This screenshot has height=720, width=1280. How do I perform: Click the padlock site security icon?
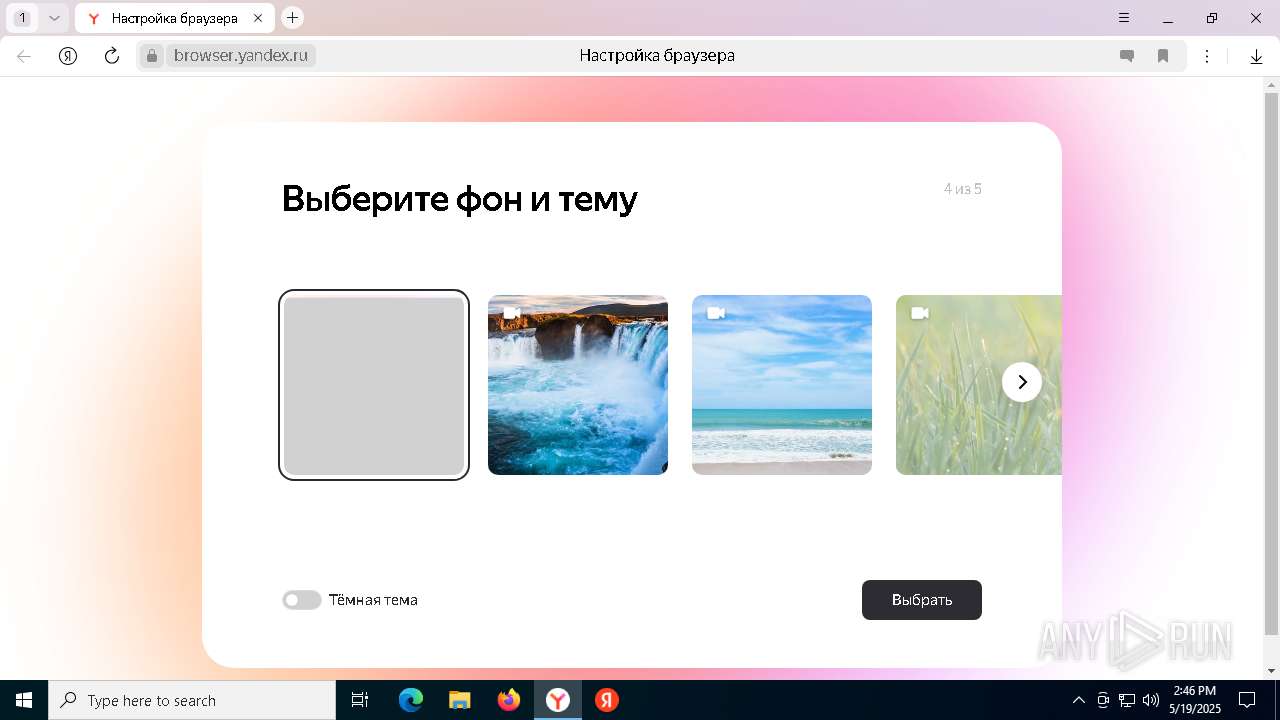152,56
